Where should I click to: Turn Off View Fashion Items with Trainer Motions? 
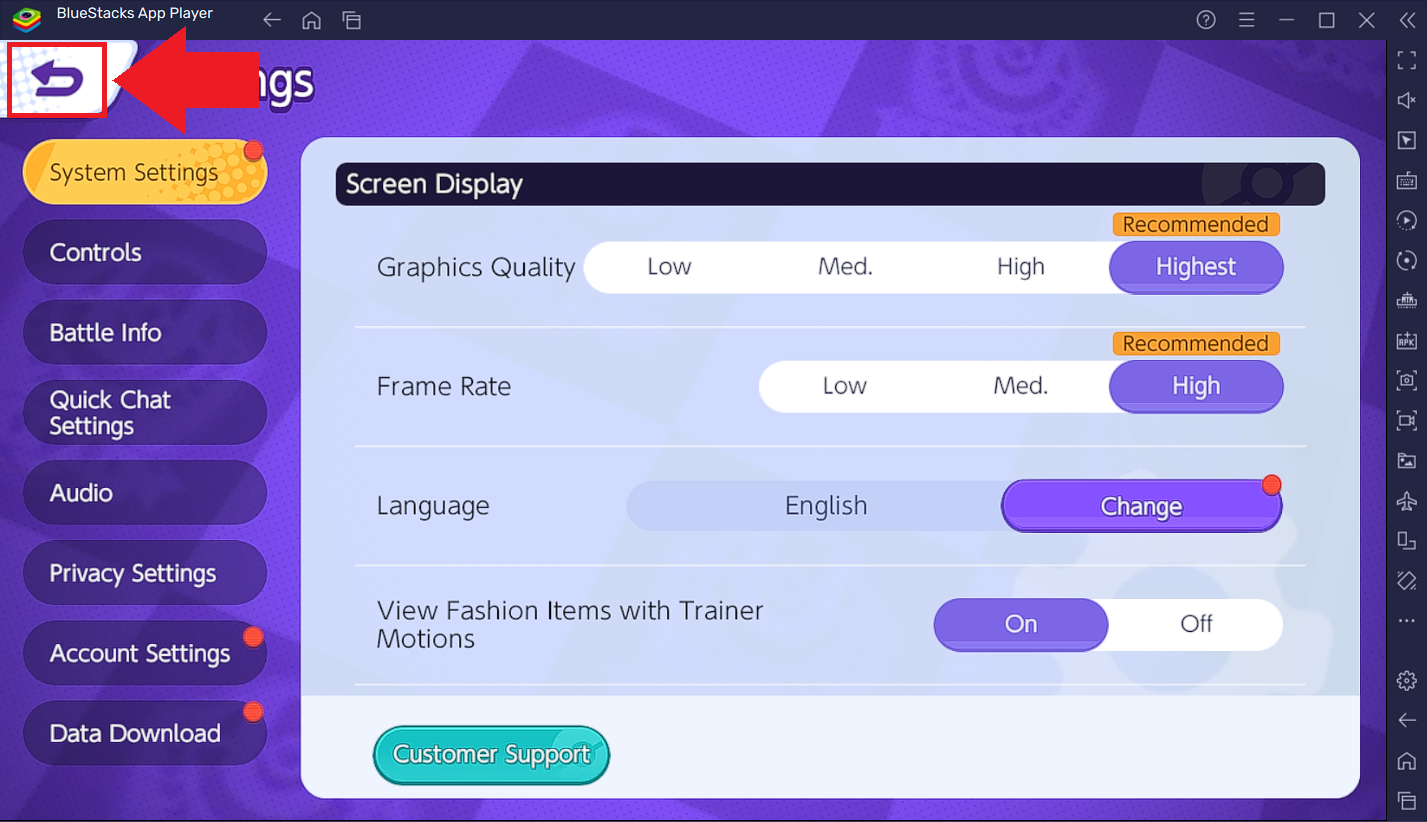(1196, 624)
